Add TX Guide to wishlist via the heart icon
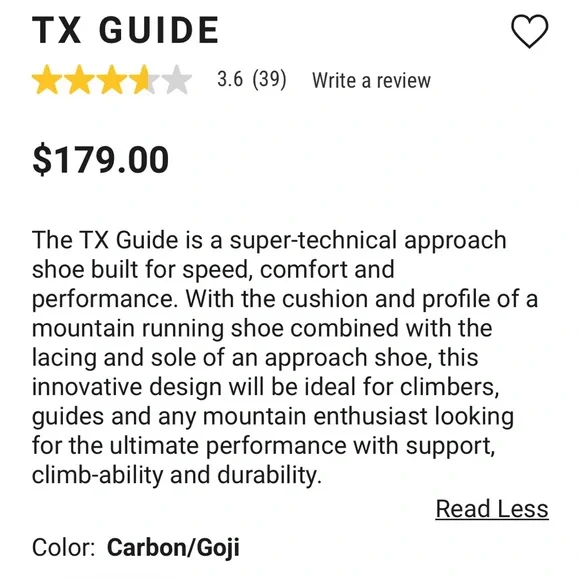Viewport: 580px width, 580px height. (529, 31)
